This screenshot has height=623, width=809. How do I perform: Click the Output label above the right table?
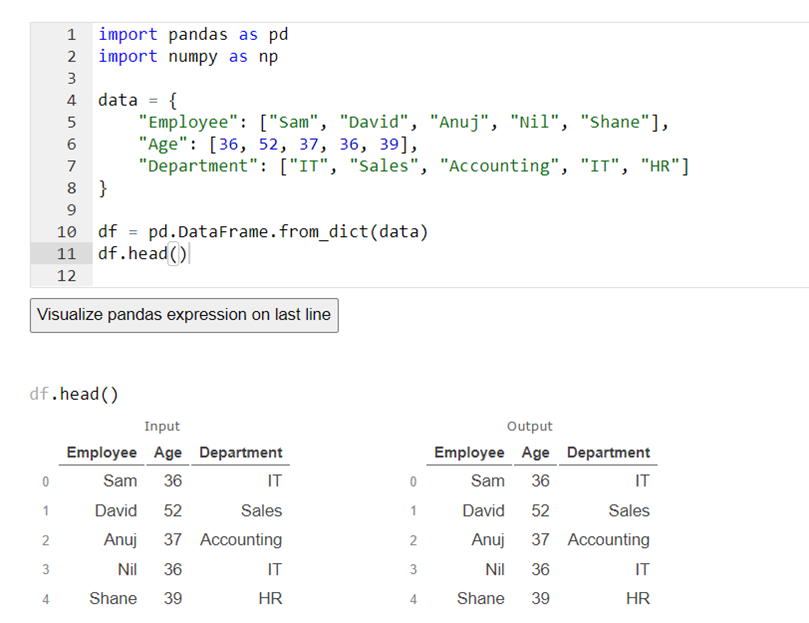click(529, 426)
